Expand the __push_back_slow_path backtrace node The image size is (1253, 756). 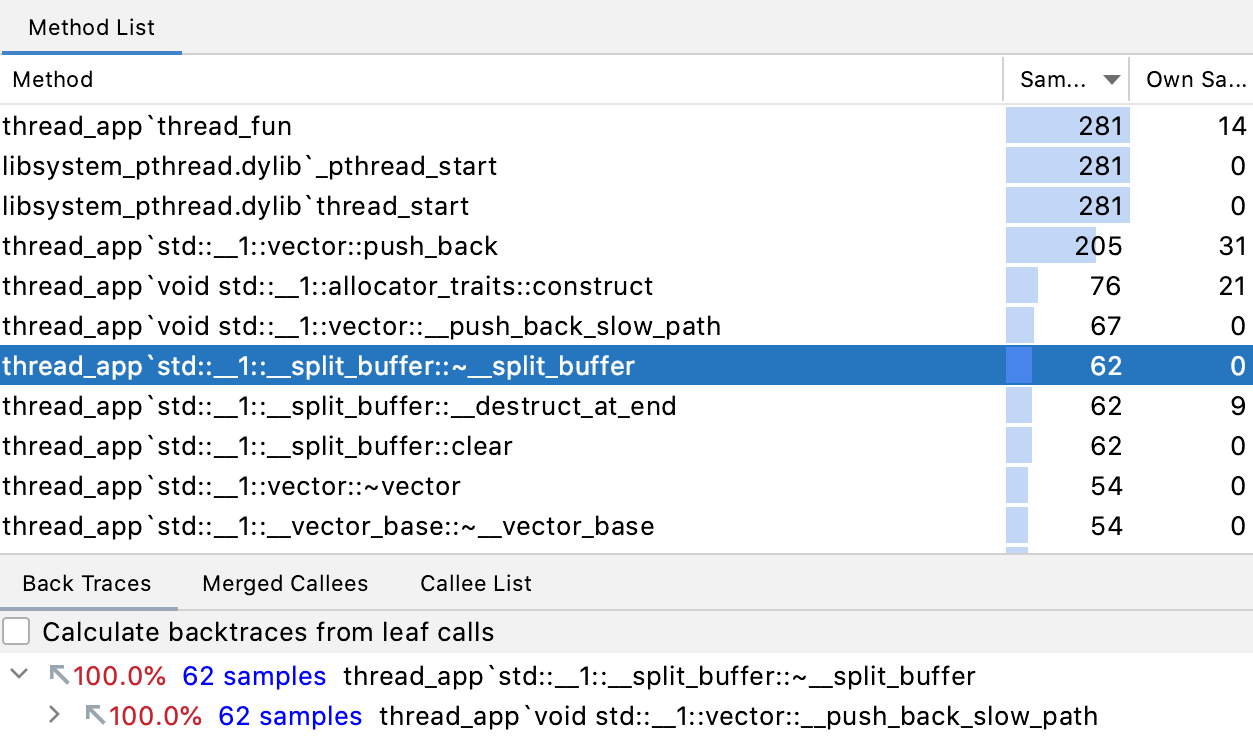(x=54, y=716)
